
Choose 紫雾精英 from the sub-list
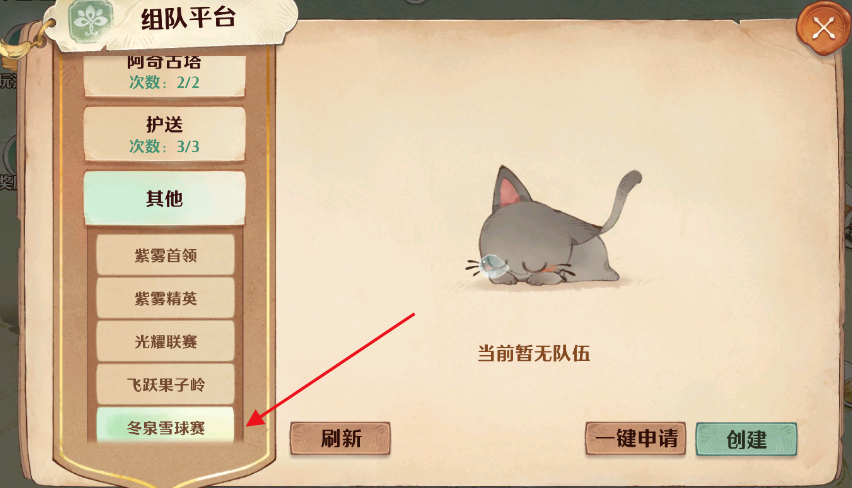pyautogui.click(x=166, y=298)
